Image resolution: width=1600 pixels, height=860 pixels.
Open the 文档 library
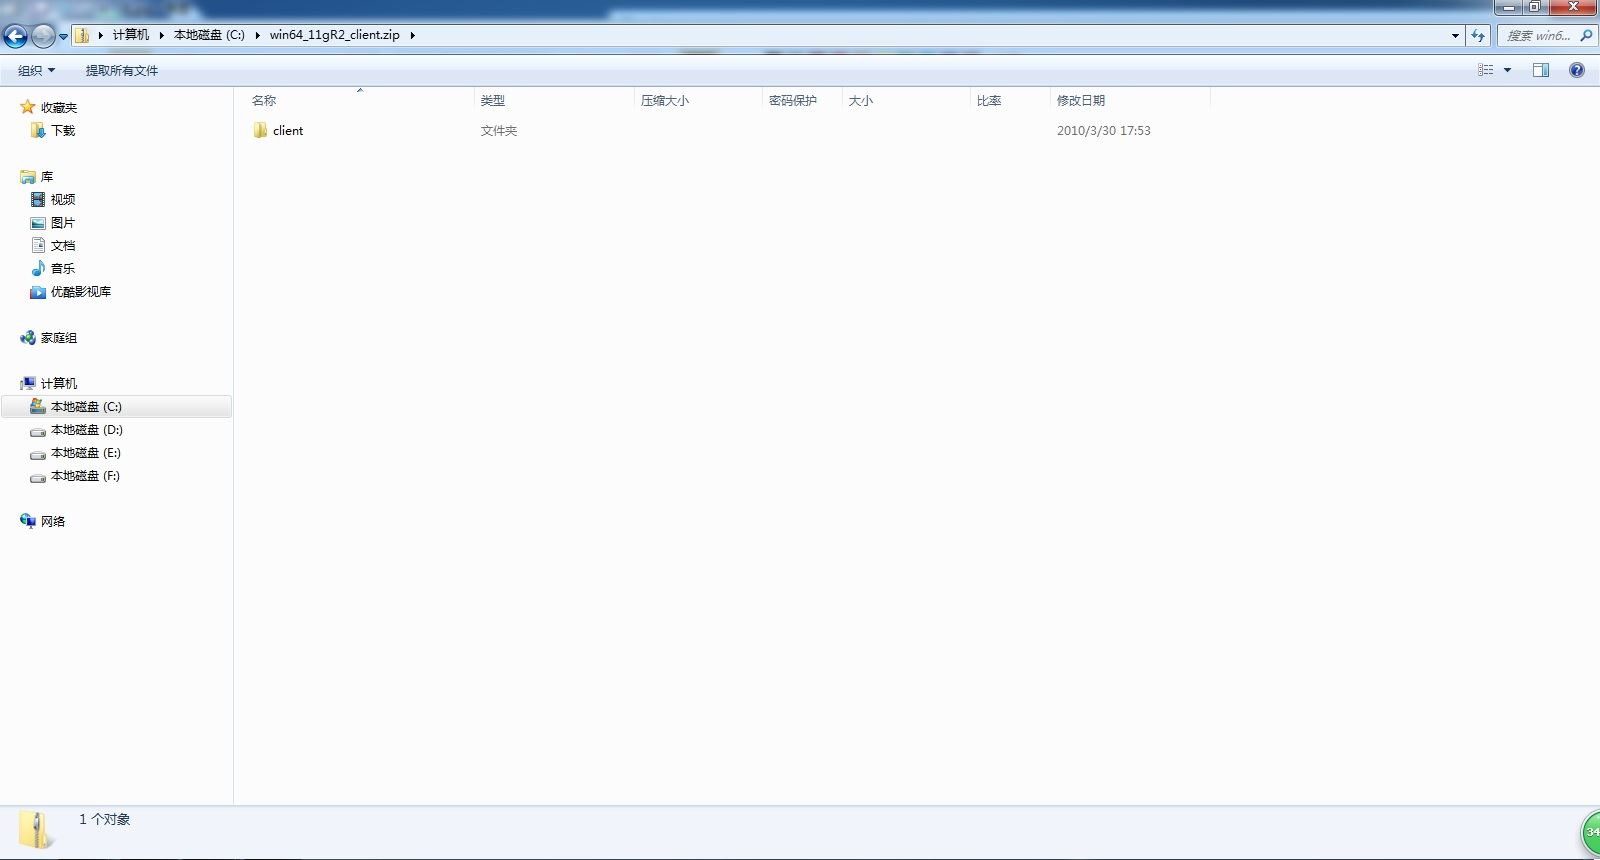63,245
